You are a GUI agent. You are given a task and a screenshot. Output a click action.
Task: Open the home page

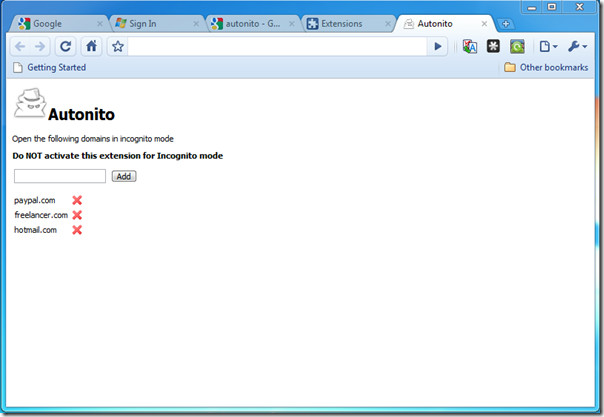click(x=91, y=47)
